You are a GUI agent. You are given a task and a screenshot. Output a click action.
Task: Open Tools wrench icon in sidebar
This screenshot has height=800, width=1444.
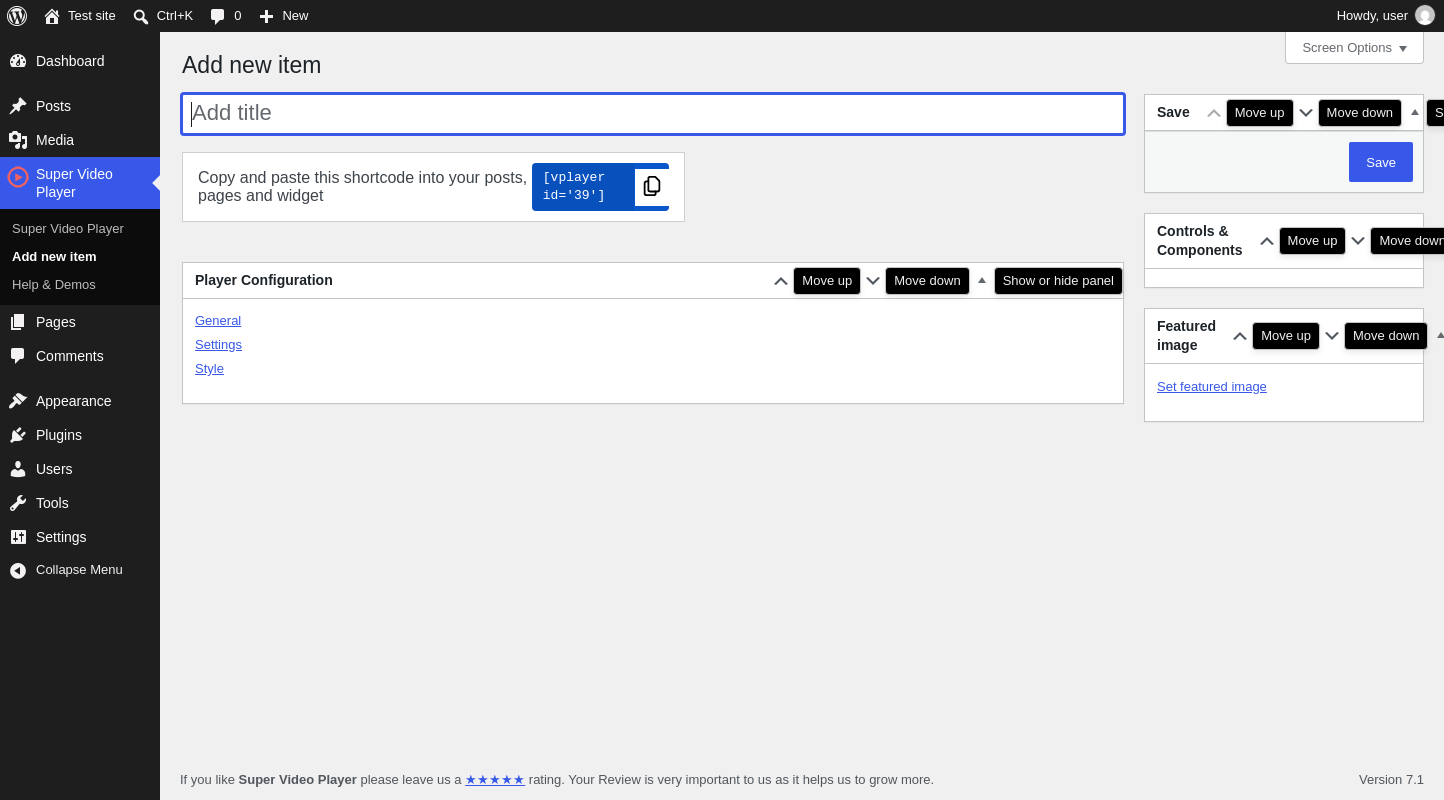[x=18, y=503]
